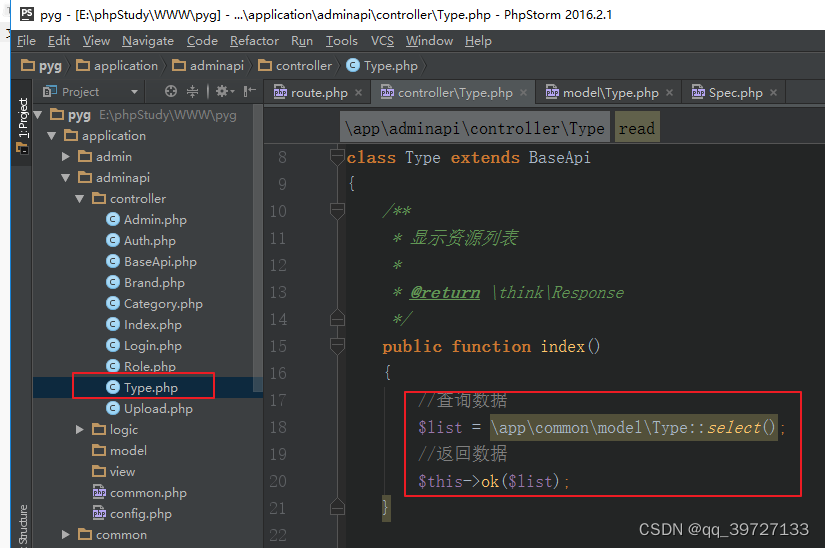This screenshot has width=825, height=548.
Task: Click the Type.php breadcrumb in navigation bar
Action: coord(382,66)
